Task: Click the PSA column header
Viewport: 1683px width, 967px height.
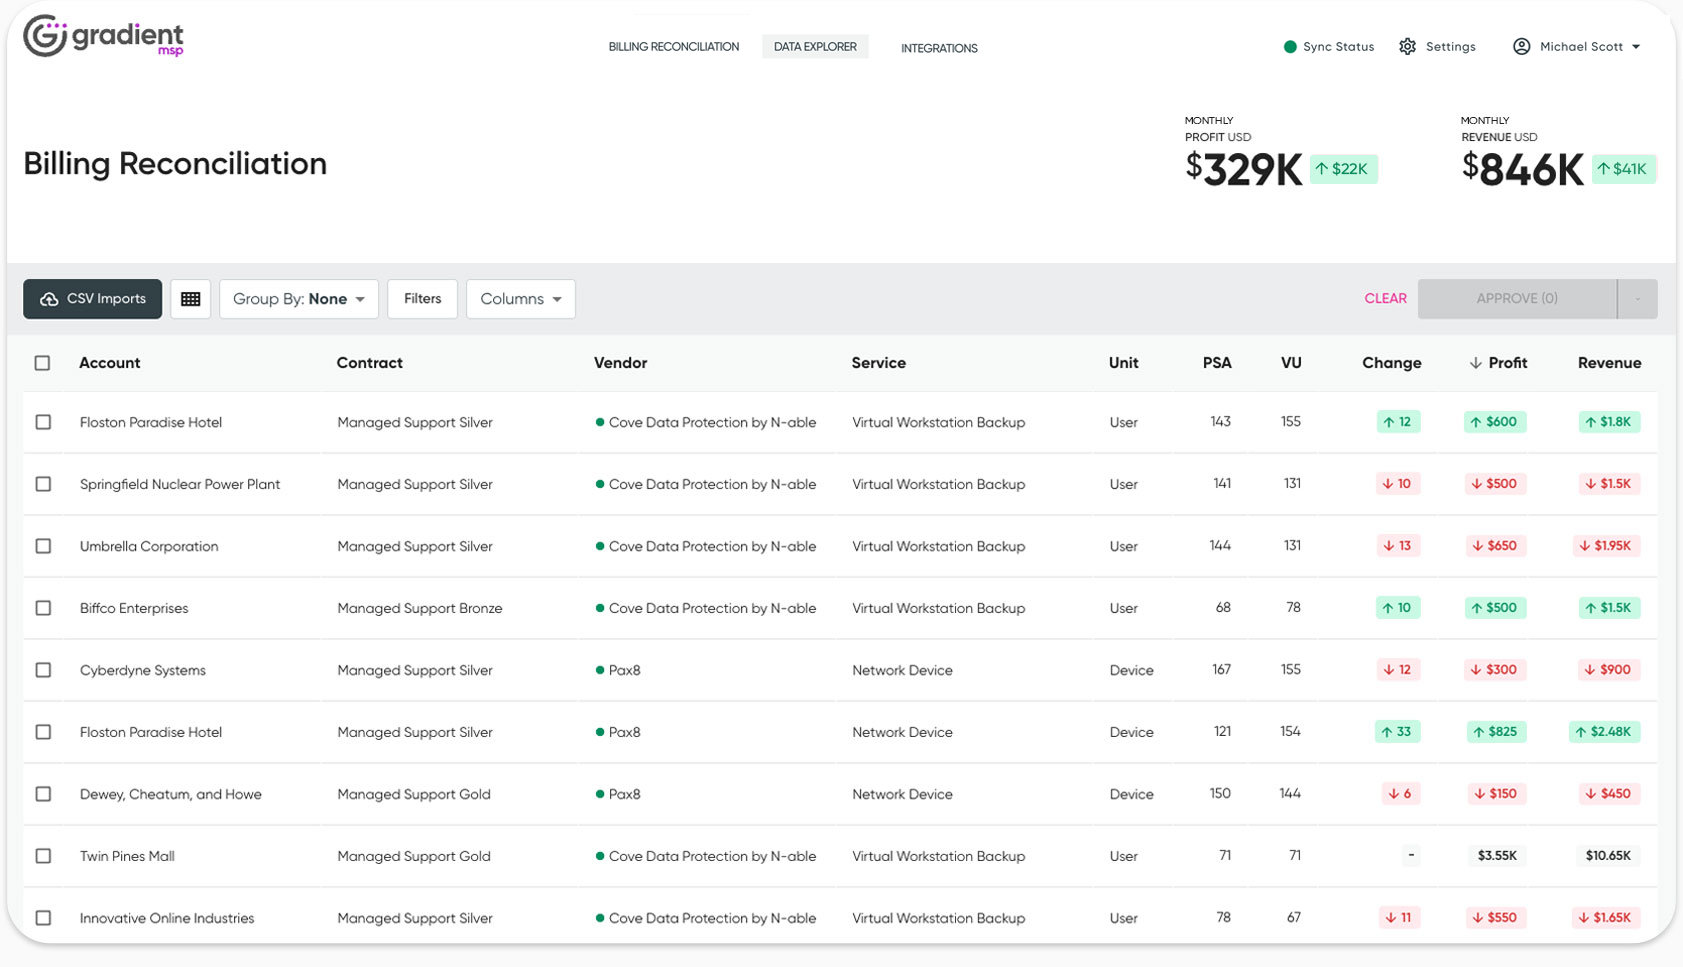Action: (x=1217, y=363)
